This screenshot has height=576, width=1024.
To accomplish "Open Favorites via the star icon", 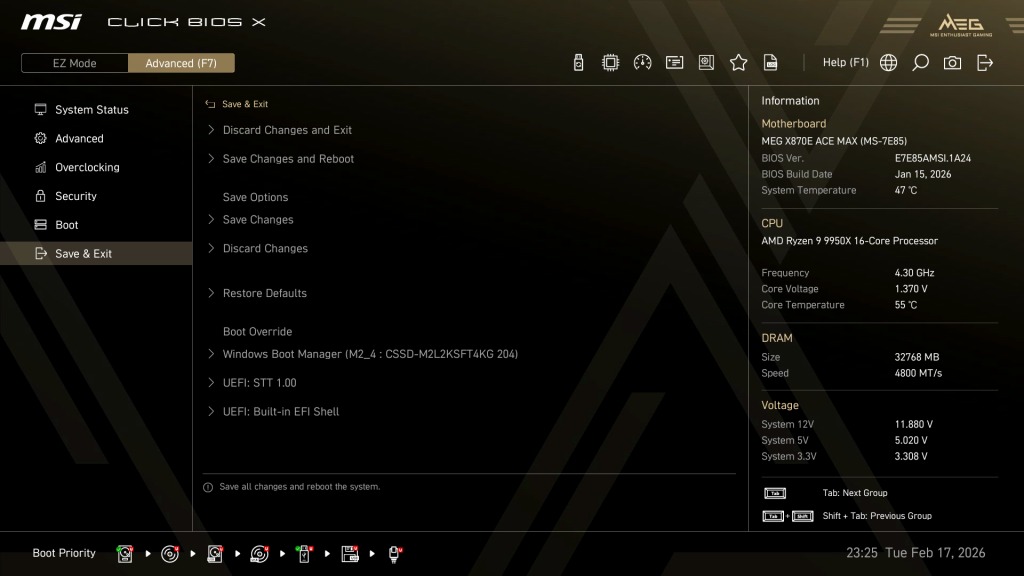I will 738,63.
